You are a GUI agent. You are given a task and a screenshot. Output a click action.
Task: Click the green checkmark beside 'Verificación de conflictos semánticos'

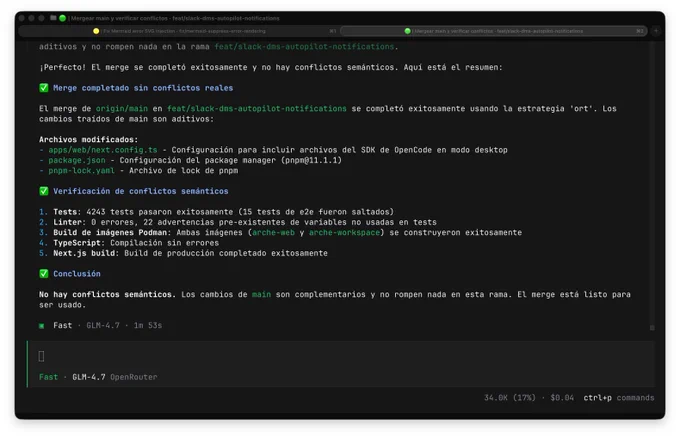[x=44, y=191]
